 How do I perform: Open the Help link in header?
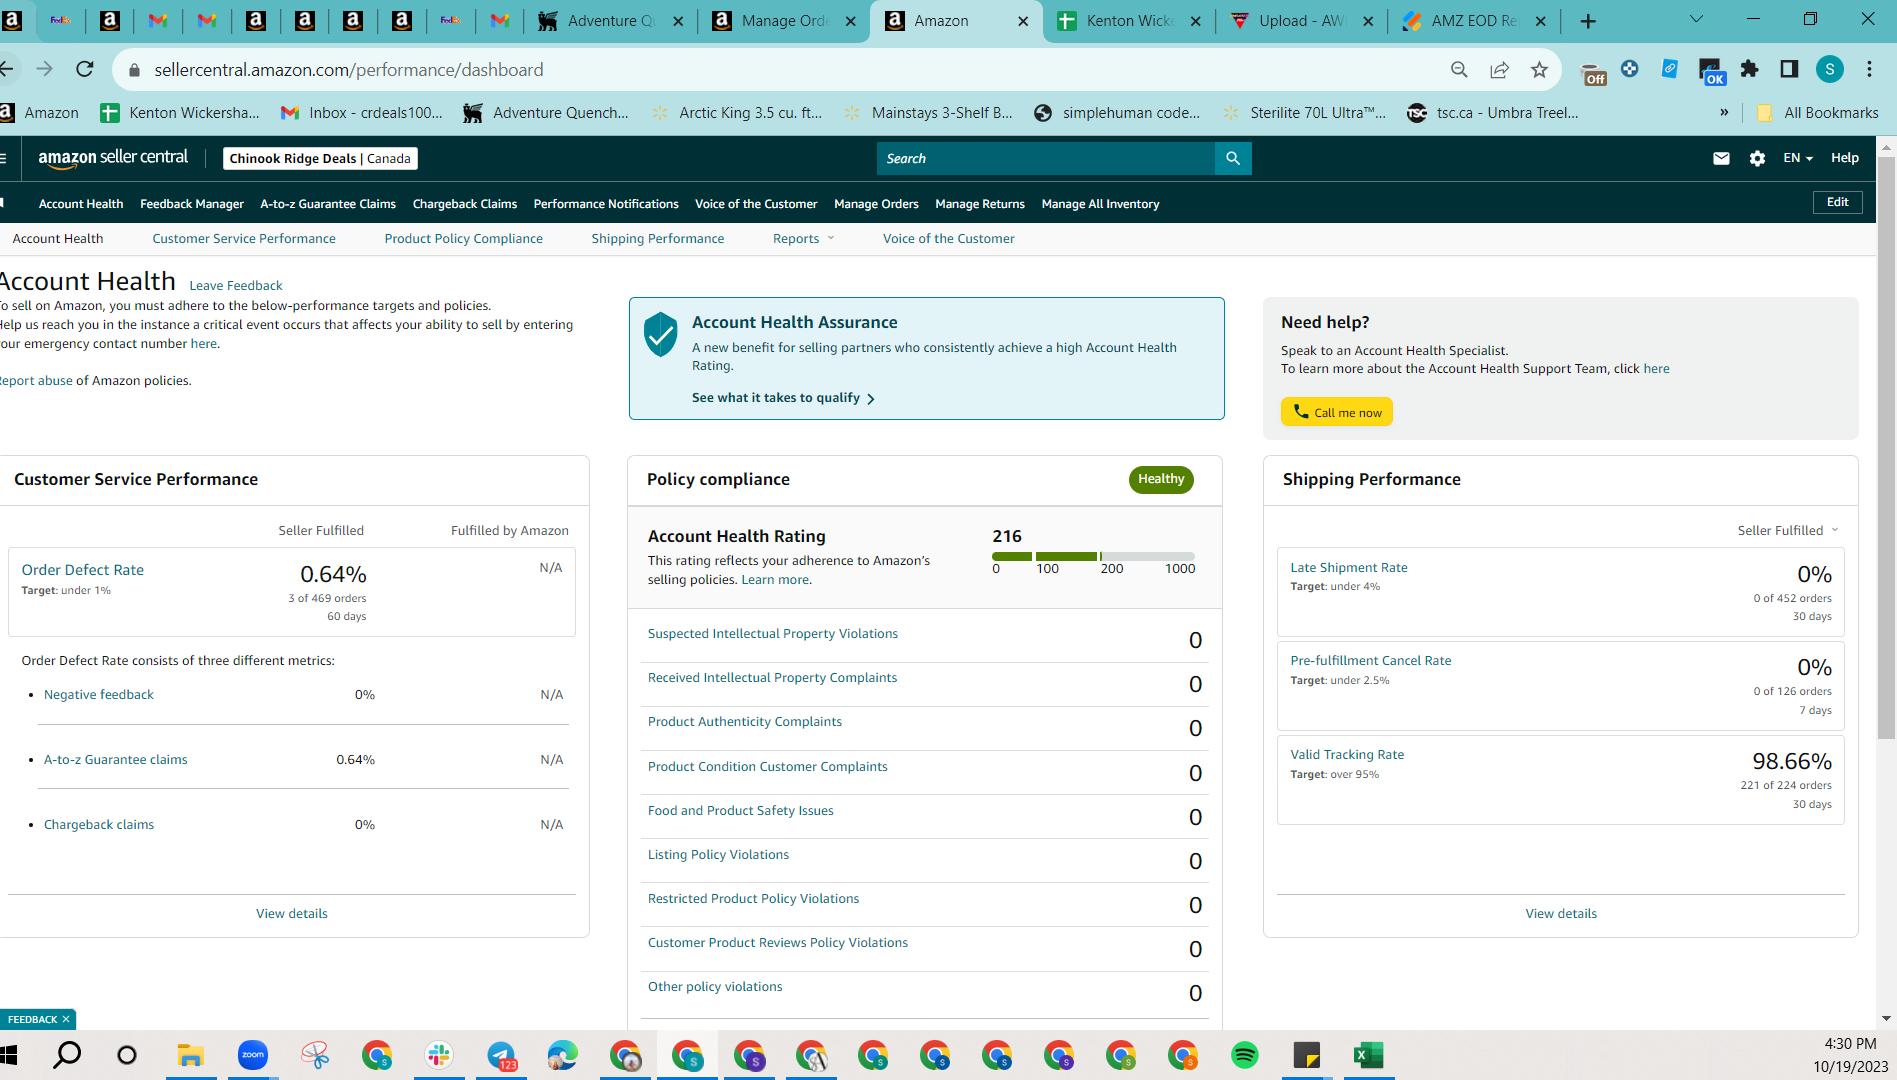click(x=1845, y=158)
